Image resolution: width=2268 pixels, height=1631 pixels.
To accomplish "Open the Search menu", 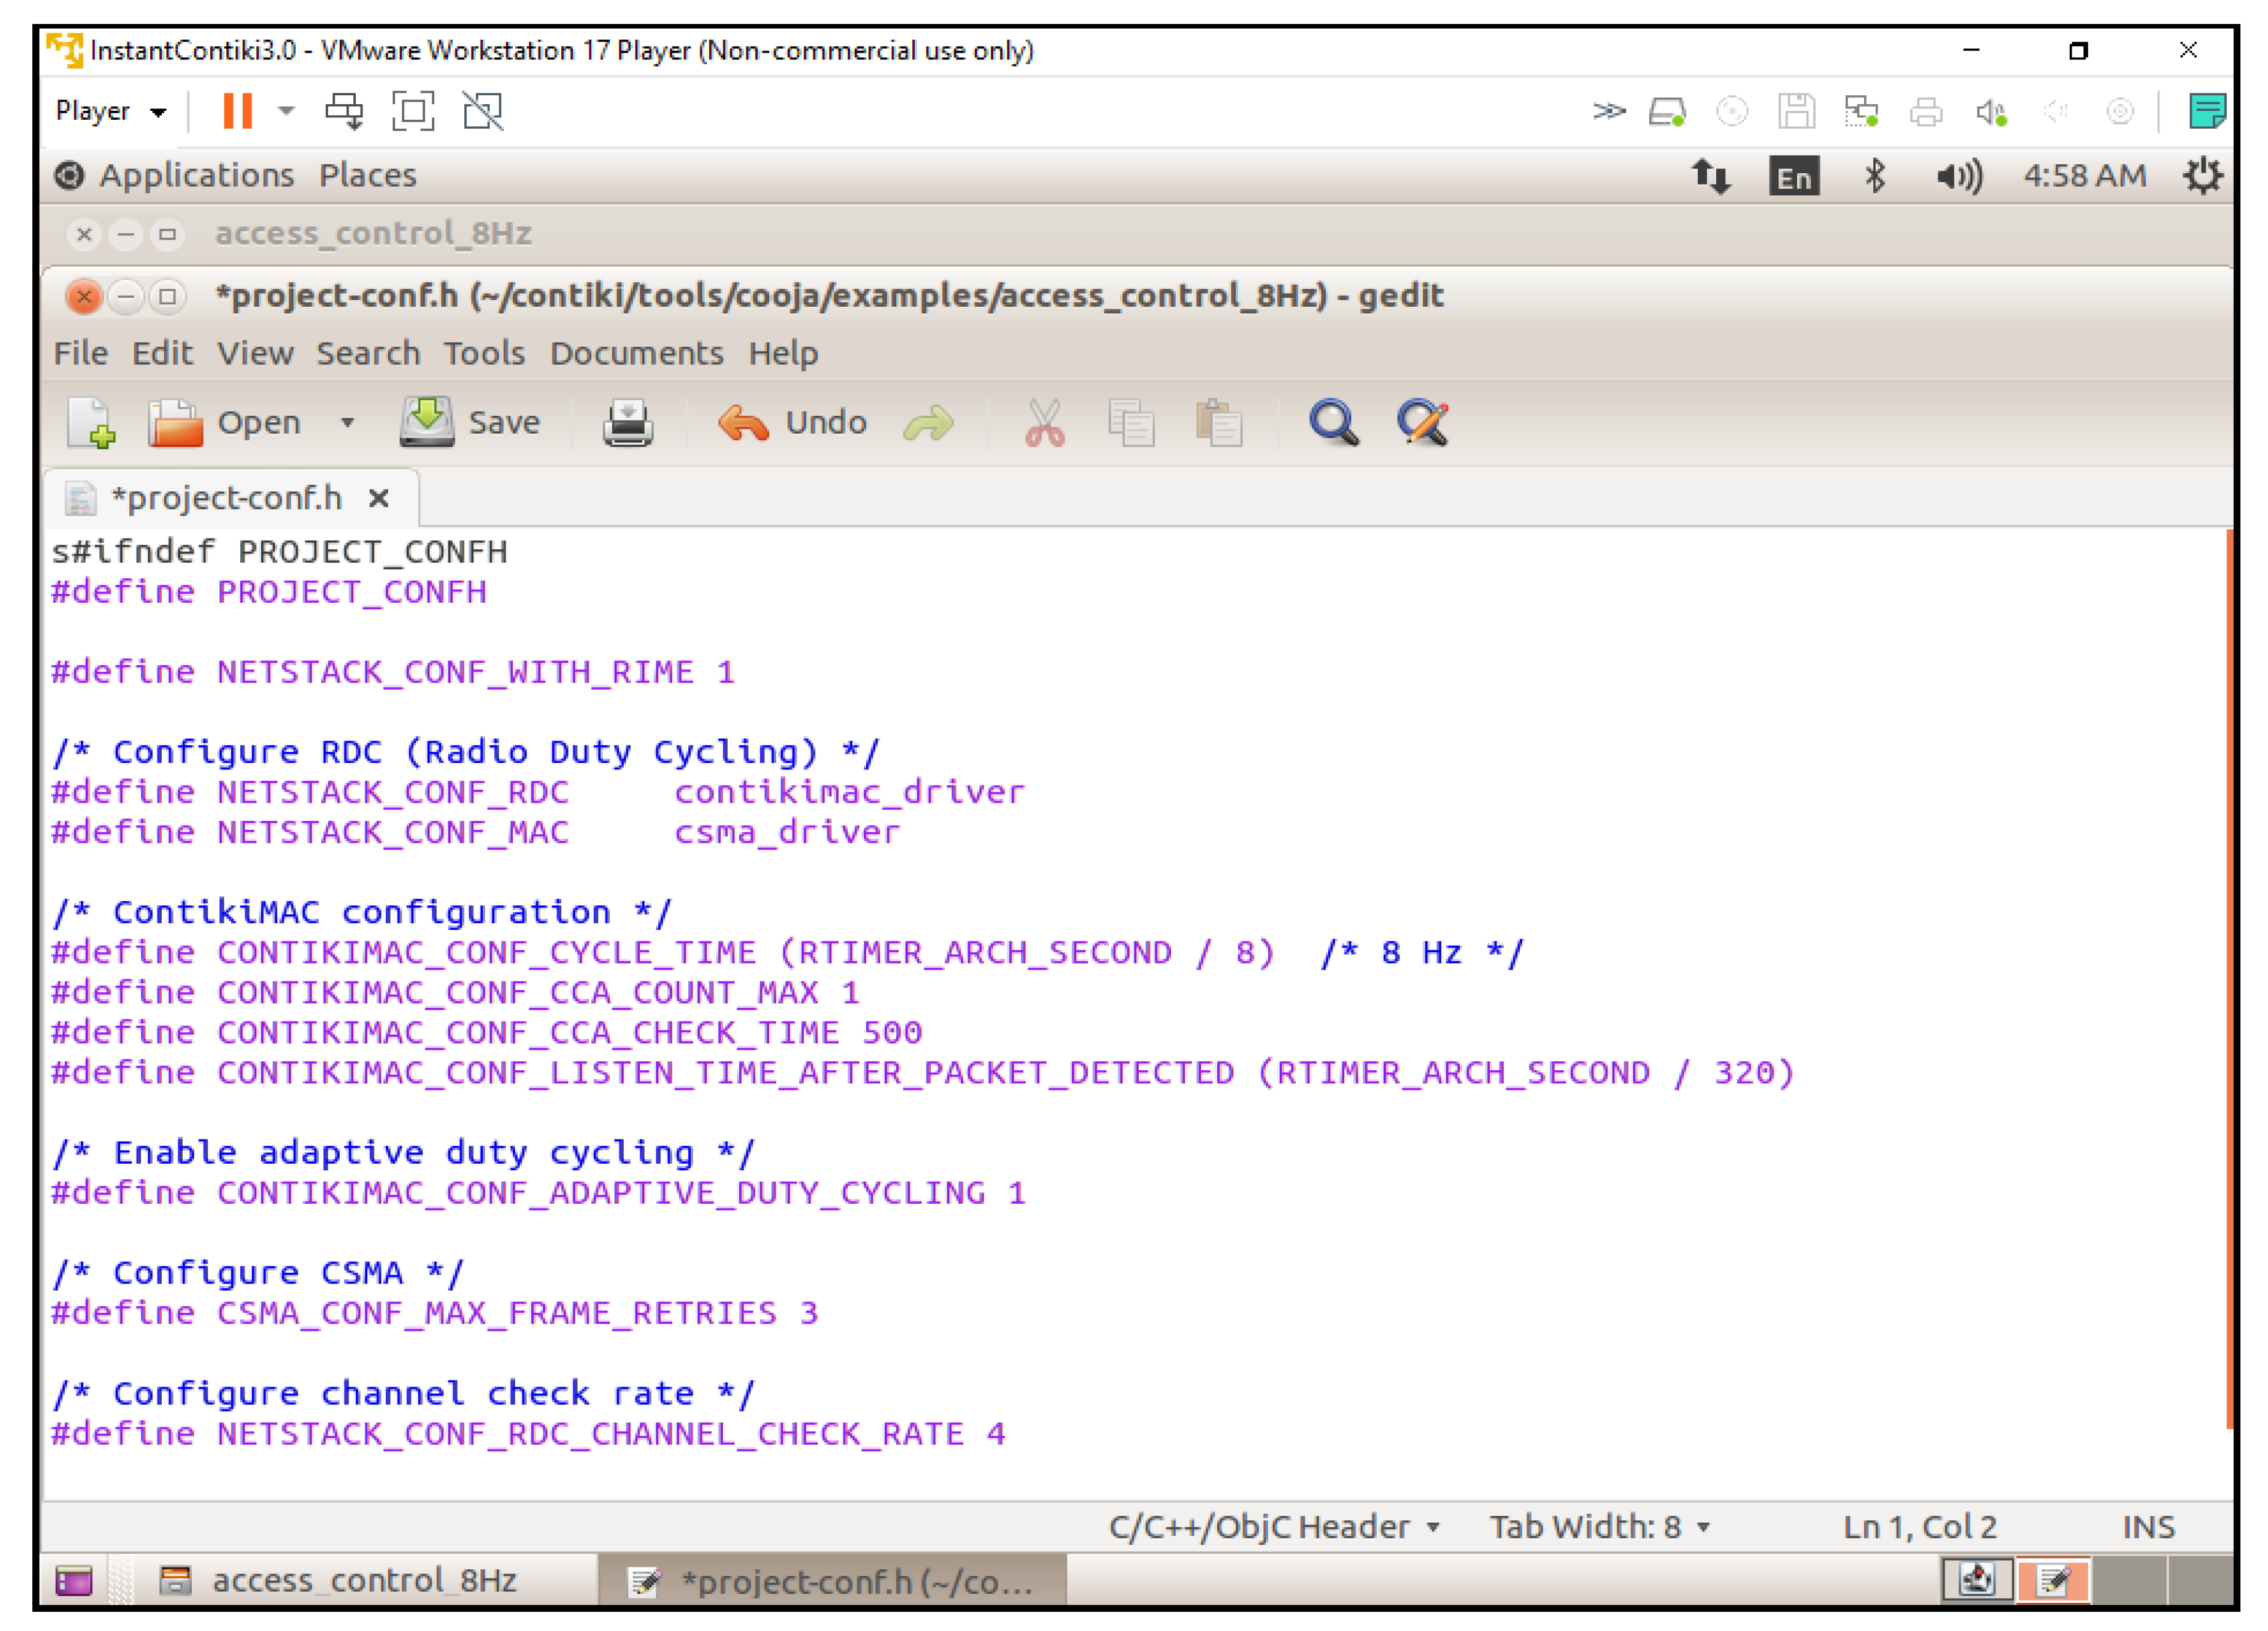I will coord(368,353).
